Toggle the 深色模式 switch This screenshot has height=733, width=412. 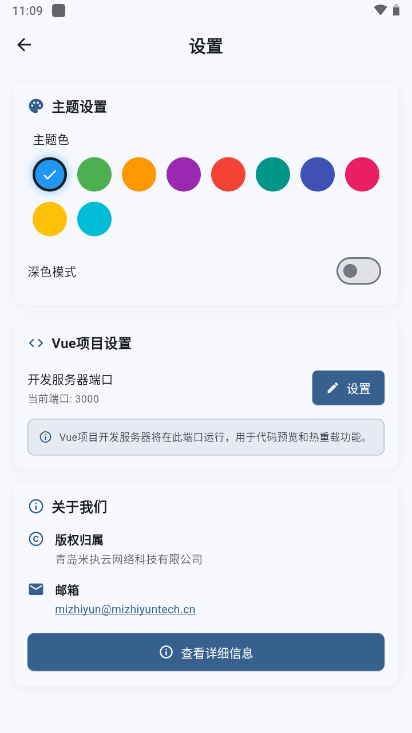[x=358, y=271]
